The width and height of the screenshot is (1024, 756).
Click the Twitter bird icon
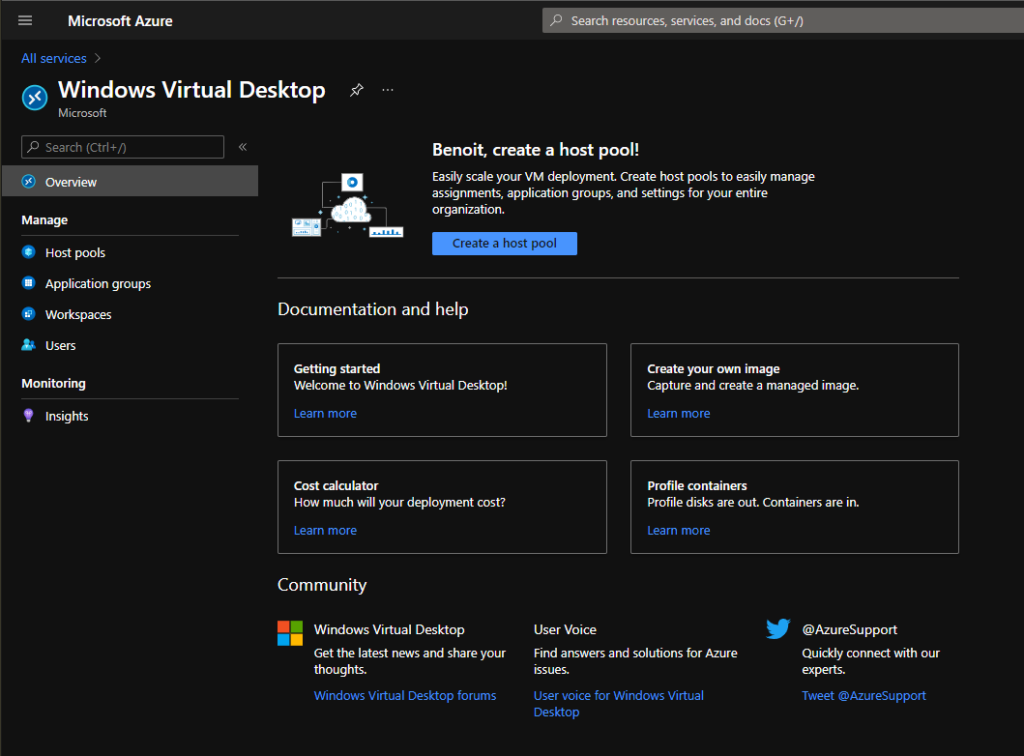coord(778,629)
